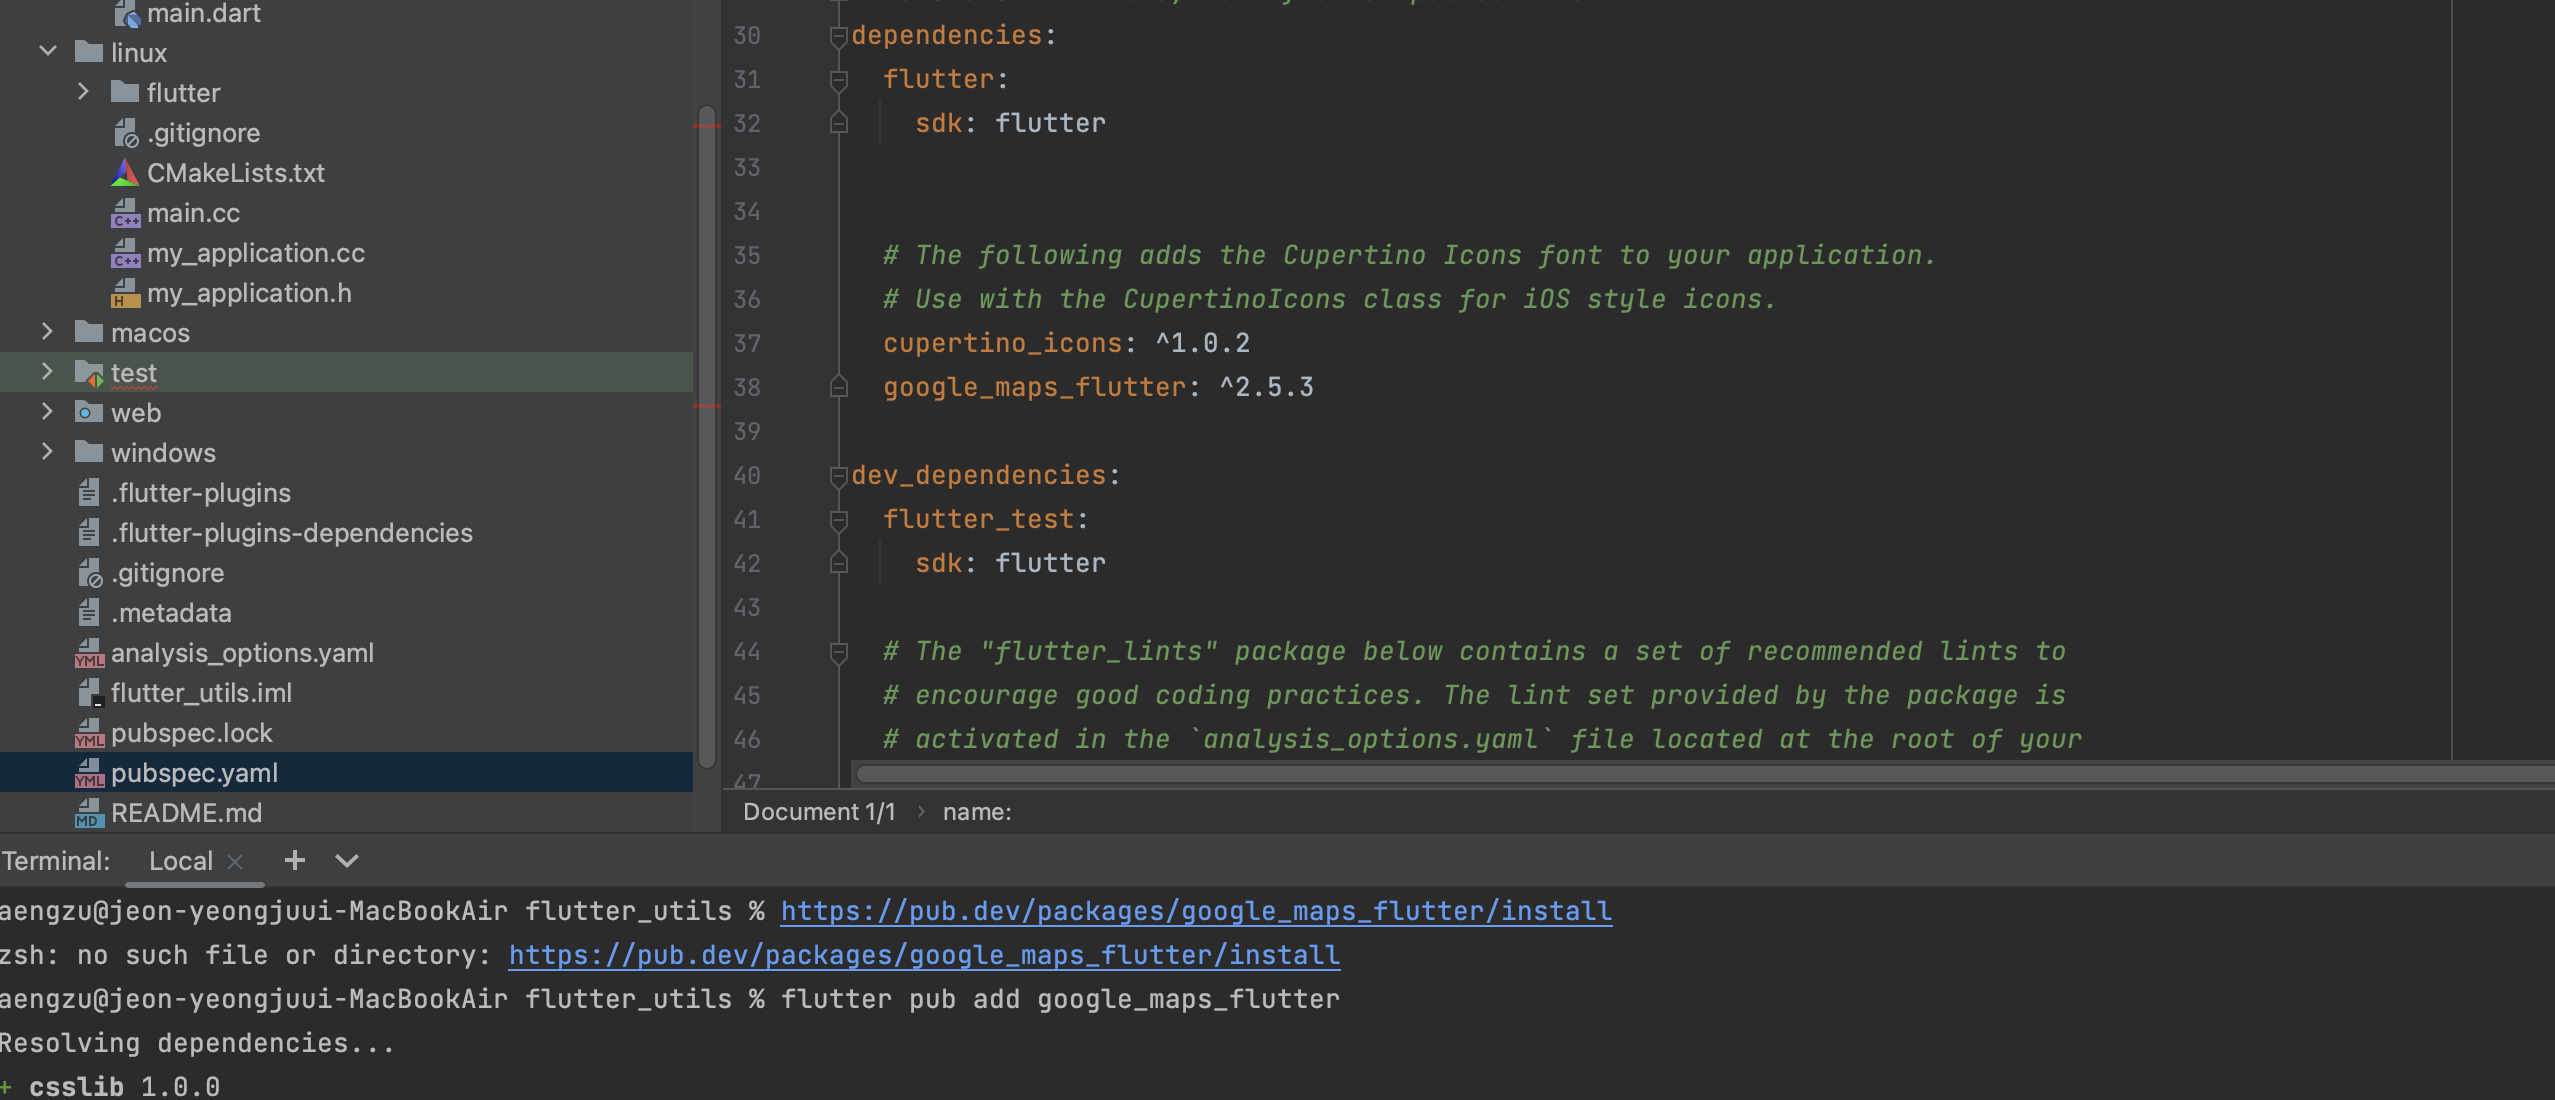The width and height of the screenshot is (2555, 1100).
Task: Click the cupertino_icons version ^1.0.2
Action: point(1203,344)
